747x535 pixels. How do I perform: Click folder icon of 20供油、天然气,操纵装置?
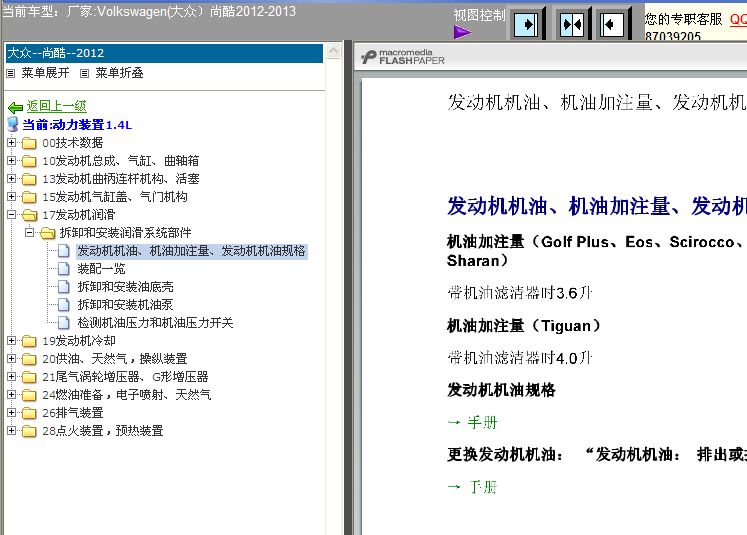29,359
